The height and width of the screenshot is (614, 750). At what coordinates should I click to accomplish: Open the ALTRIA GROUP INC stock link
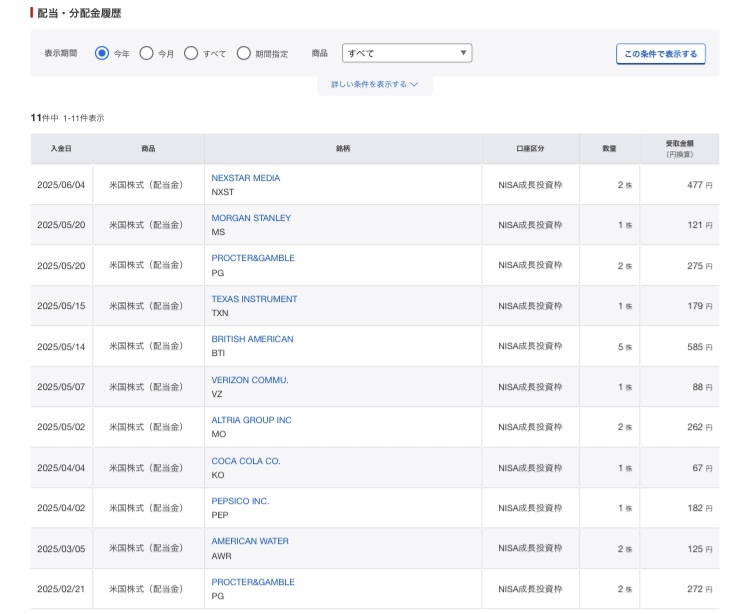tap(252, 420)
